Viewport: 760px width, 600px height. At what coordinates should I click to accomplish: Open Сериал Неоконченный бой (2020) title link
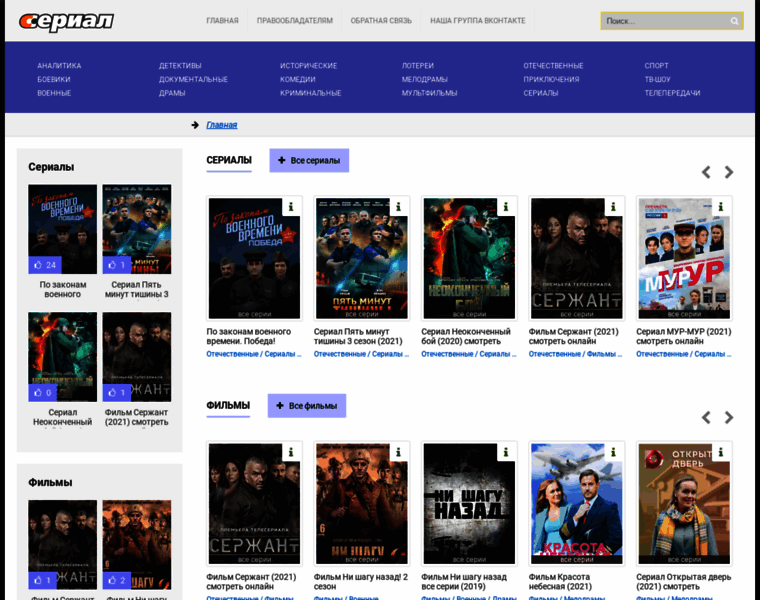pos(466,337)
